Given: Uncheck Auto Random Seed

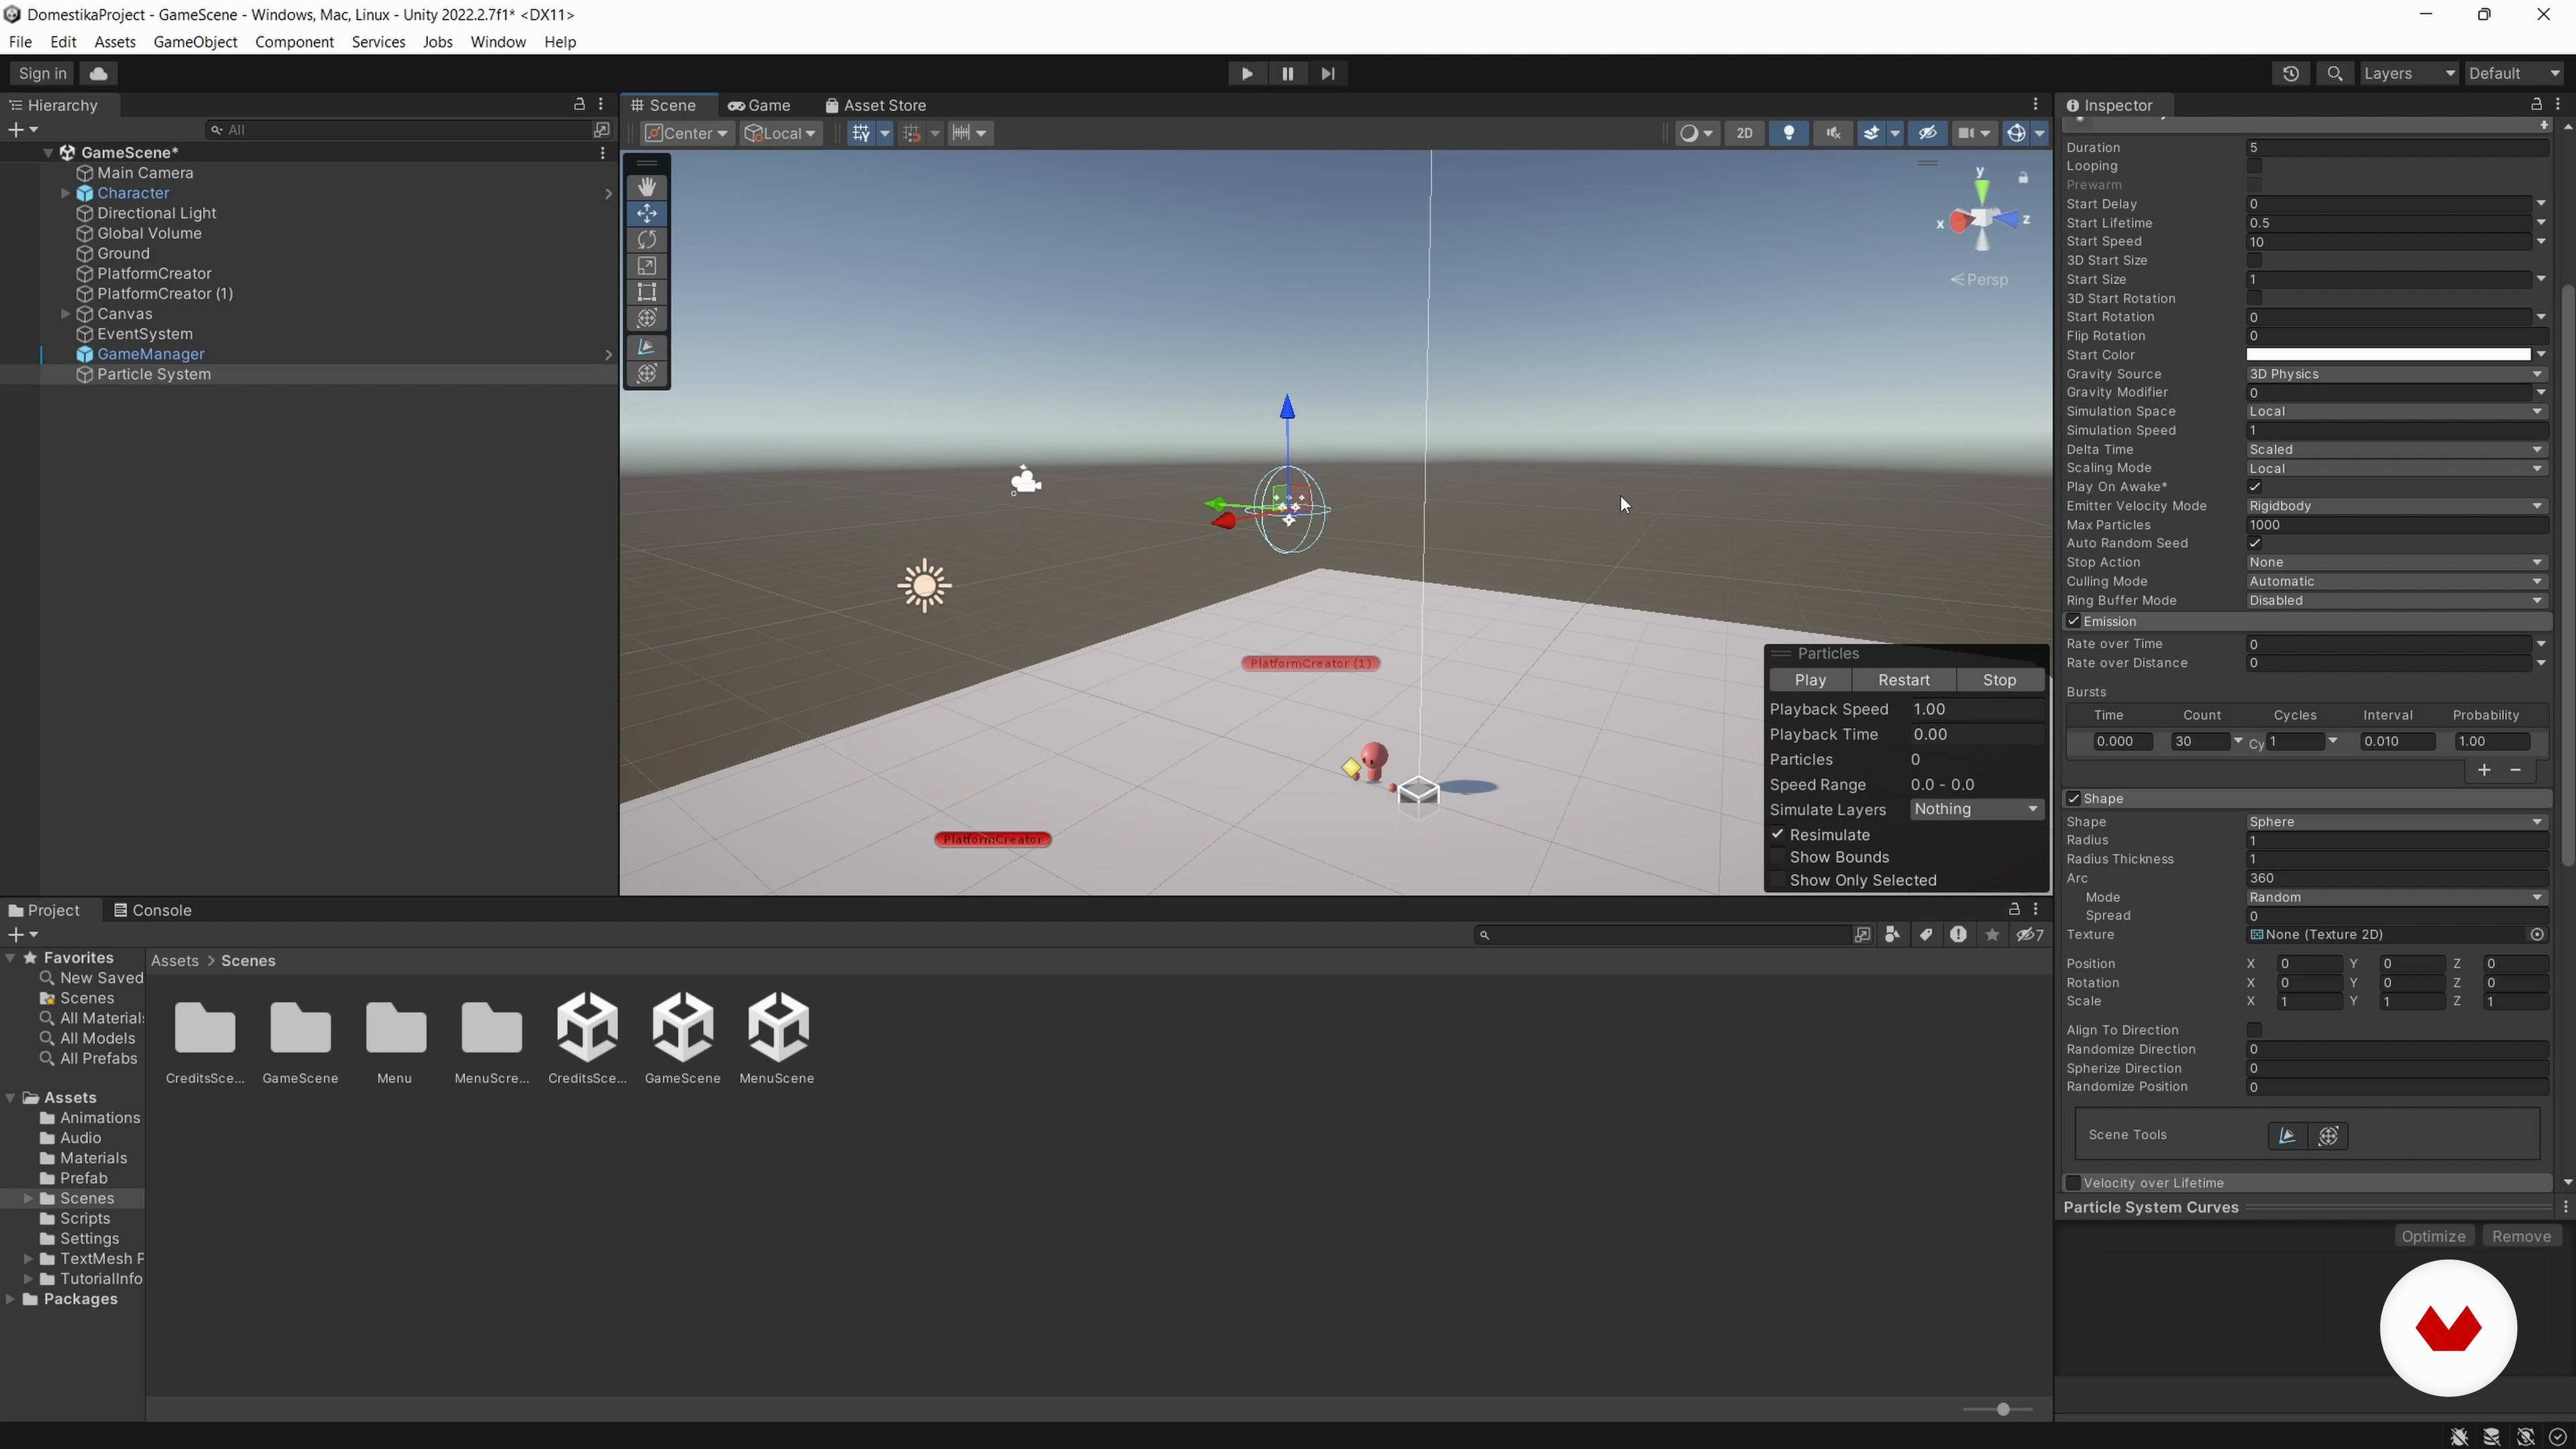Looking at the screenshot, I should 2254,543.
